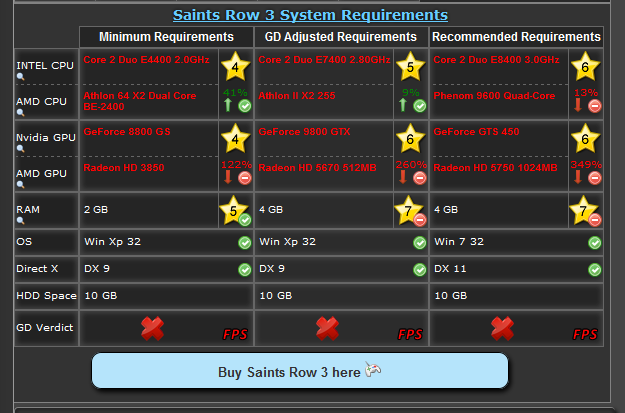Image resolution: width=625 pixels, height=413 pixels.
Task: Open Athlon 64 X2 Dual Core BE-2400 link
Action: tap(140, 101)
